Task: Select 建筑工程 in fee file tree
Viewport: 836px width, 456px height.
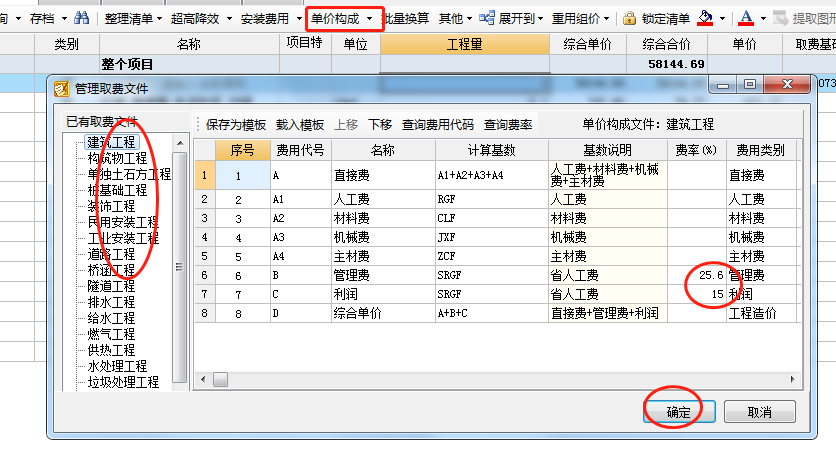Action: [111, 142]
